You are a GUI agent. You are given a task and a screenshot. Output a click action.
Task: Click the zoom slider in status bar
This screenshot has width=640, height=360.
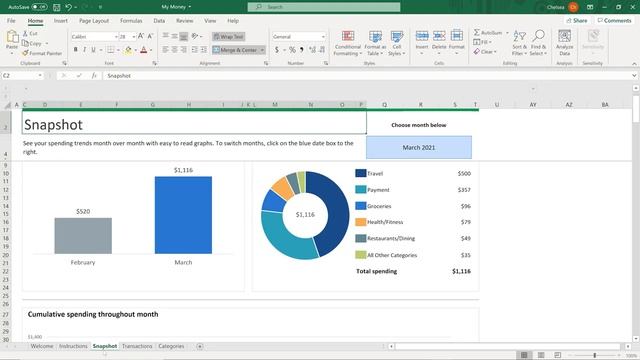594,355
